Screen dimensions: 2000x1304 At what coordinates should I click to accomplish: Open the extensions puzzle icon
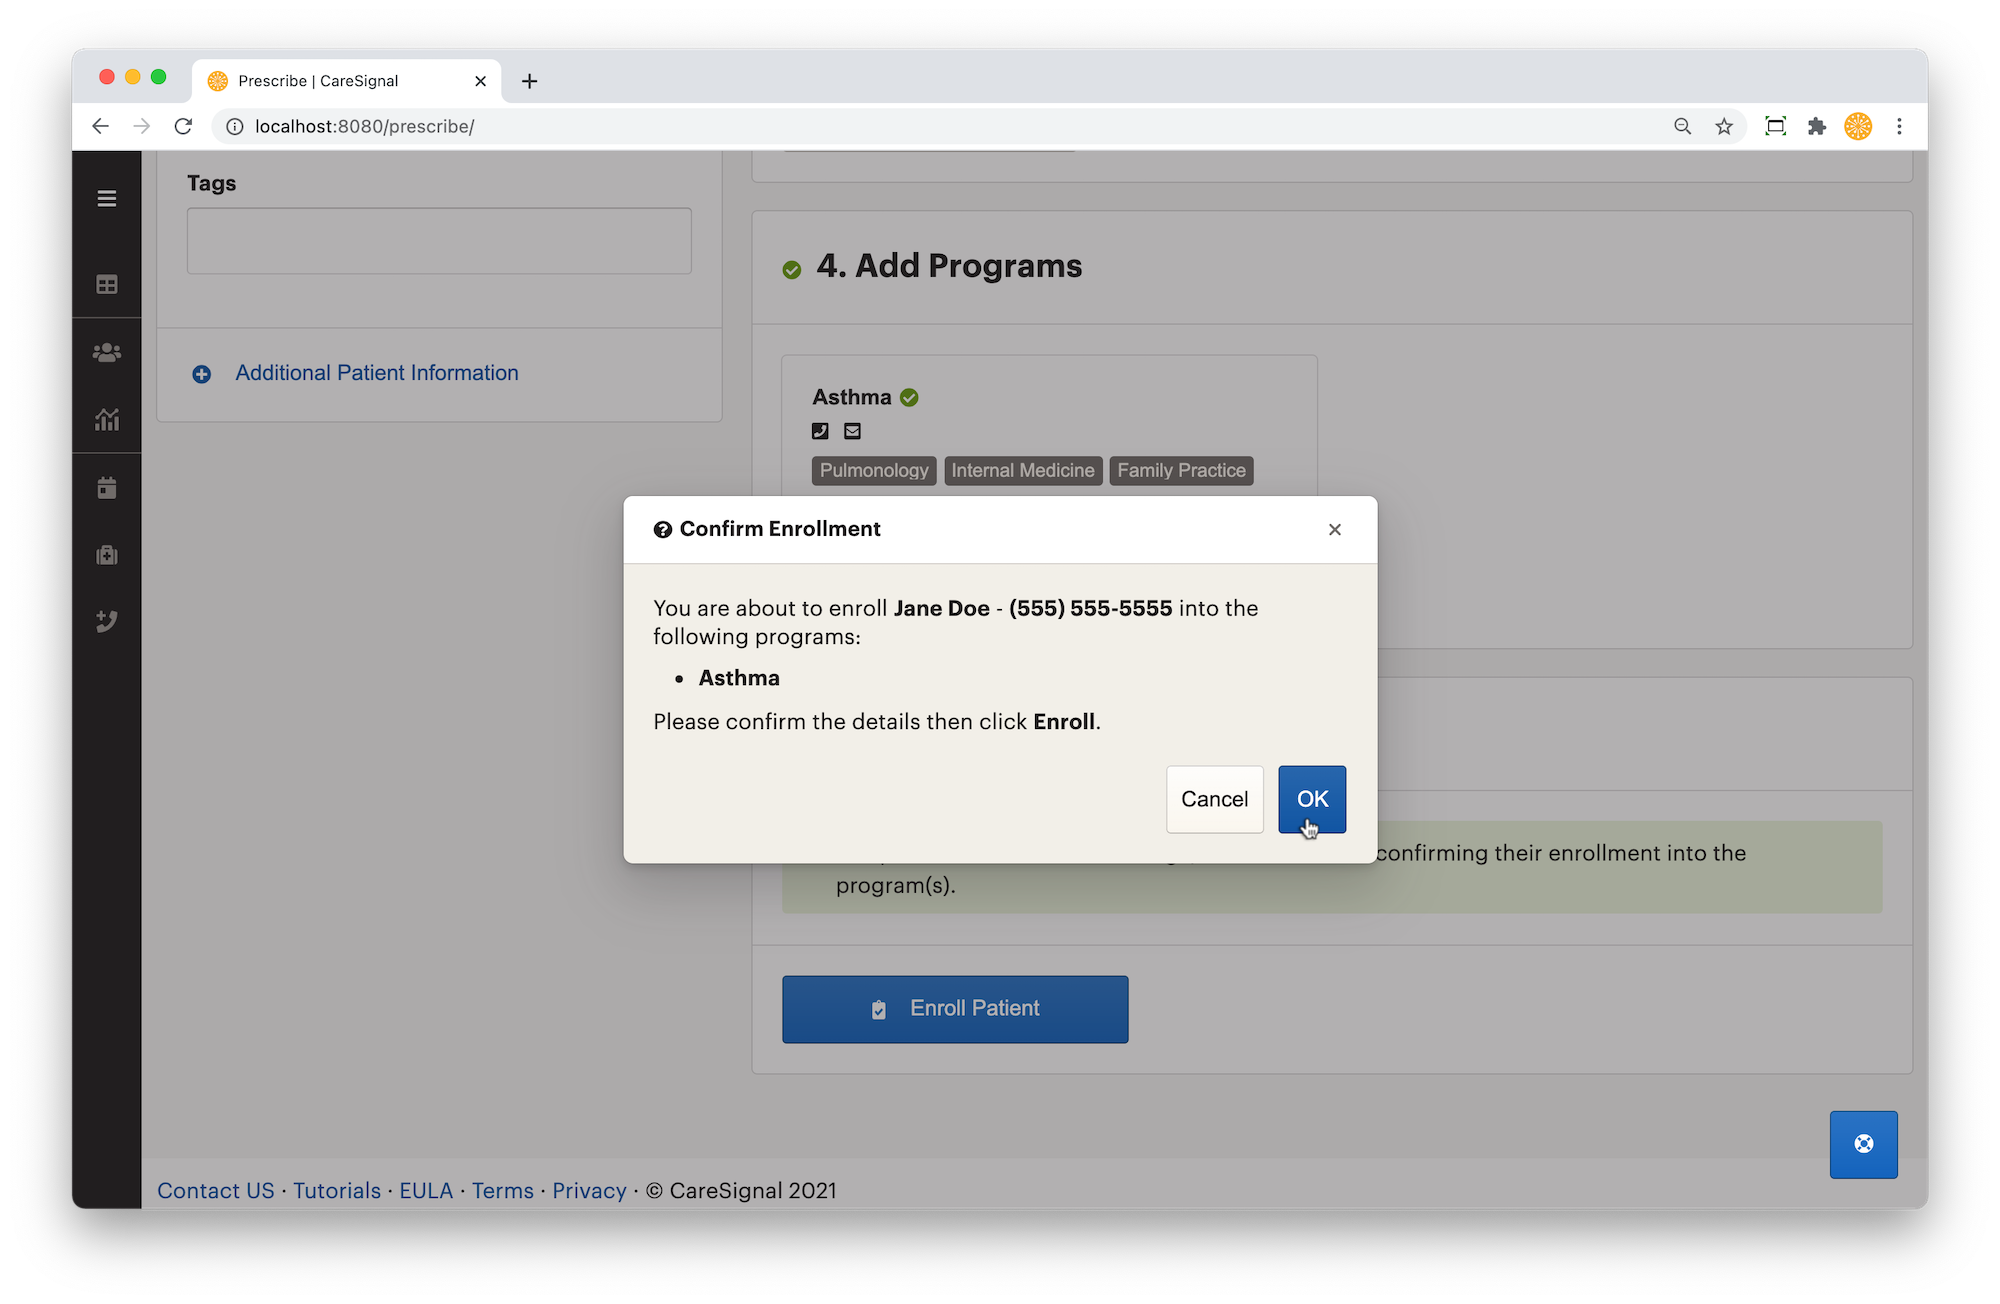pyautogui.click(x=1817, y=126)
